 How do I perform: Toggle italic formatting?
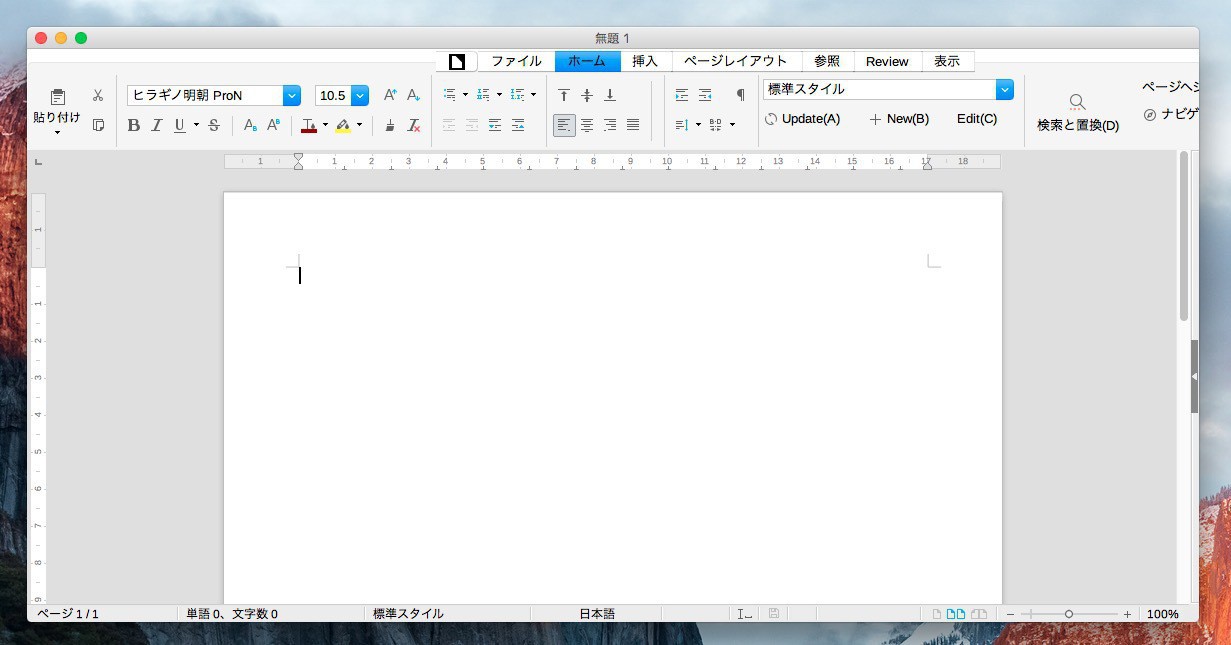[x=157, y=125]
